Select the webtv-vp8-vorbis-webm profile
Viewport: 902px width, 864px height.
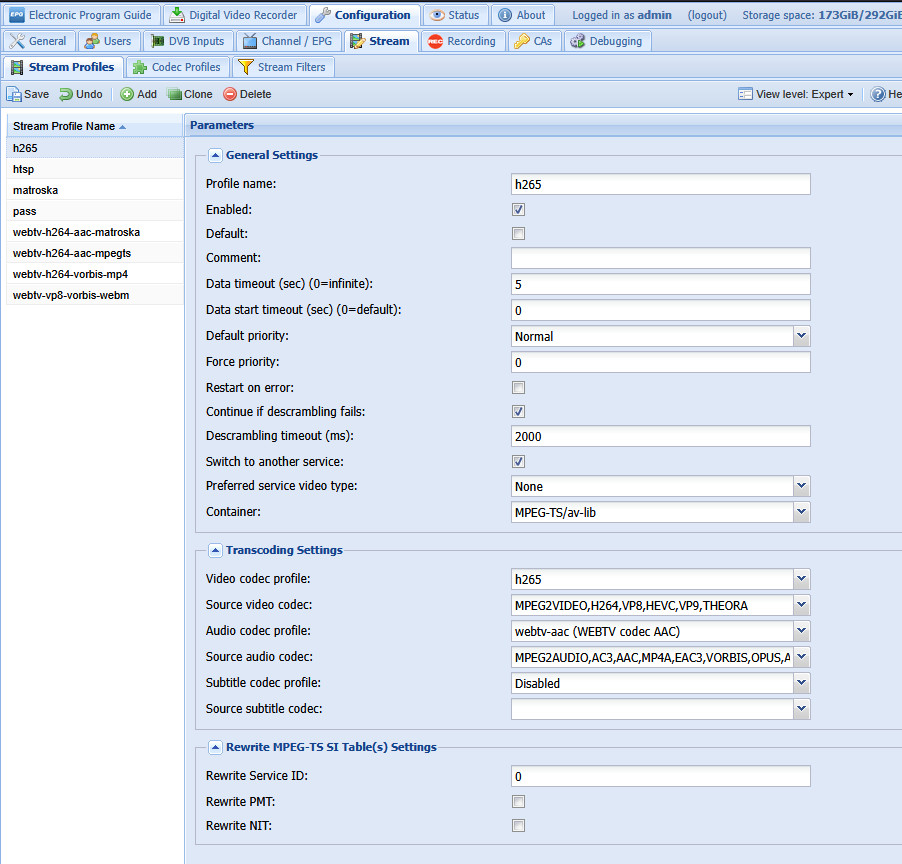click(x=71, y=295)
